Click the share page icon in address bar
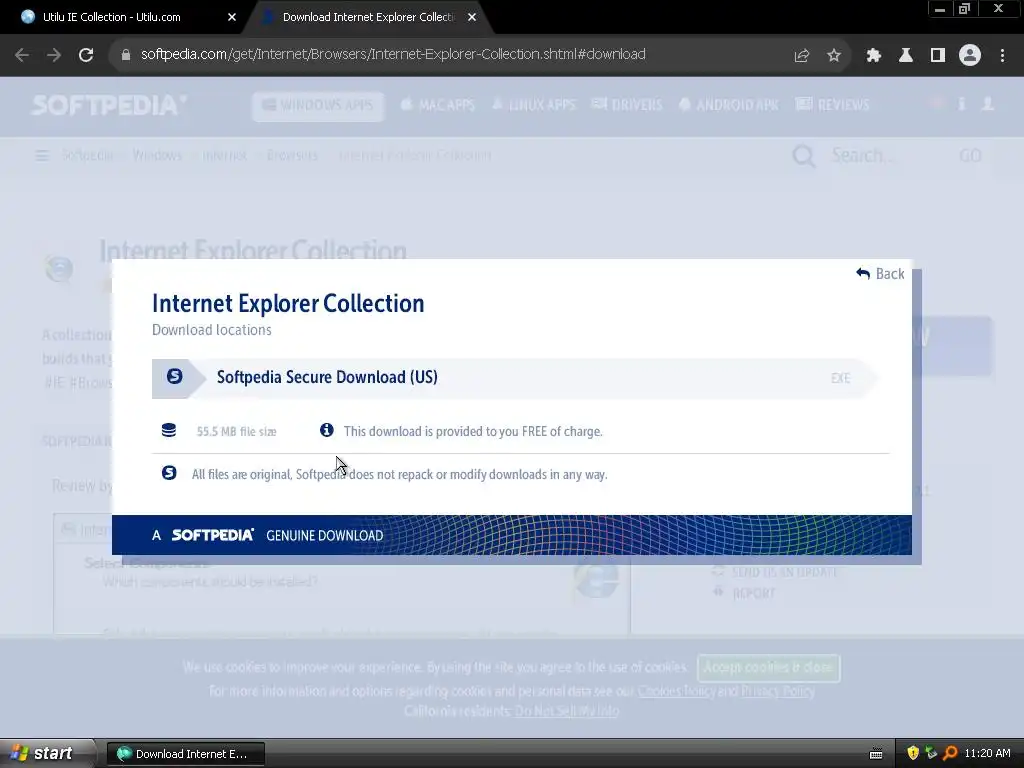Viewport: 1024px width, 768px height. tap(802, 56)
